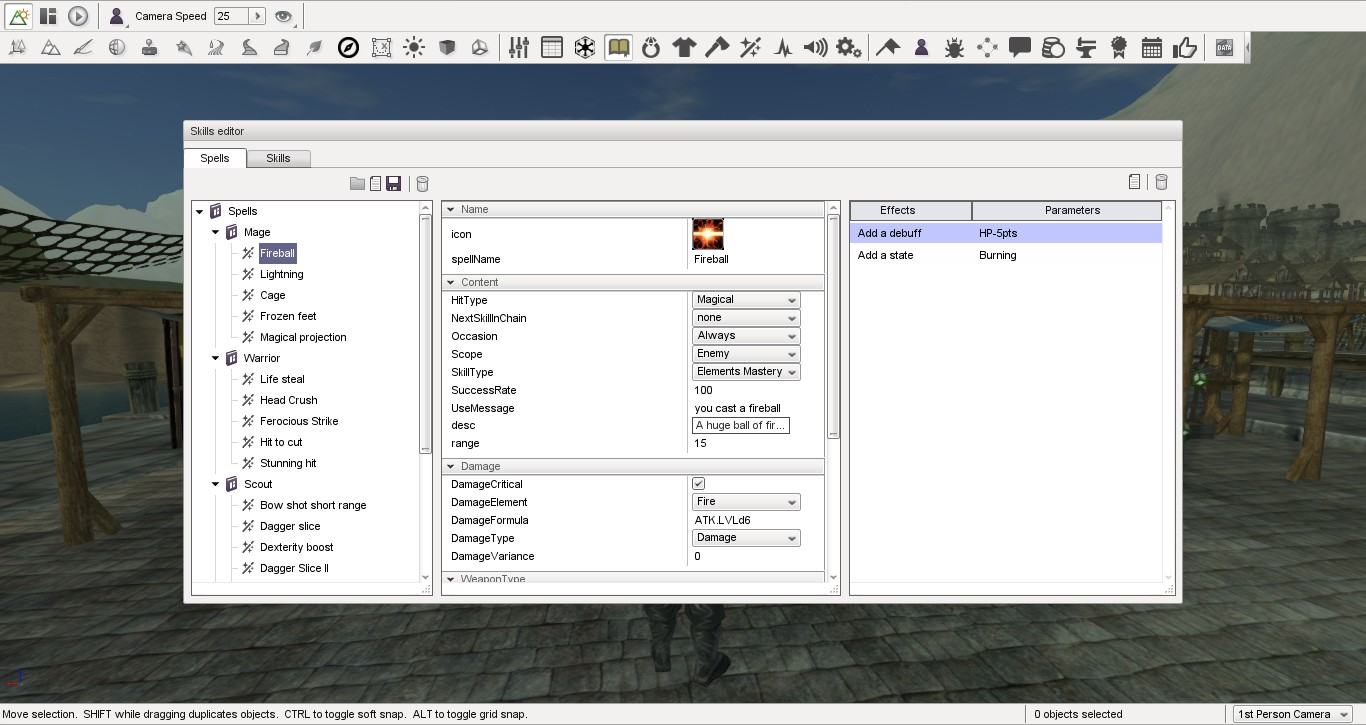Open the sound speaker toolbar icon
1366x725 pixels.
click(815, 48)
